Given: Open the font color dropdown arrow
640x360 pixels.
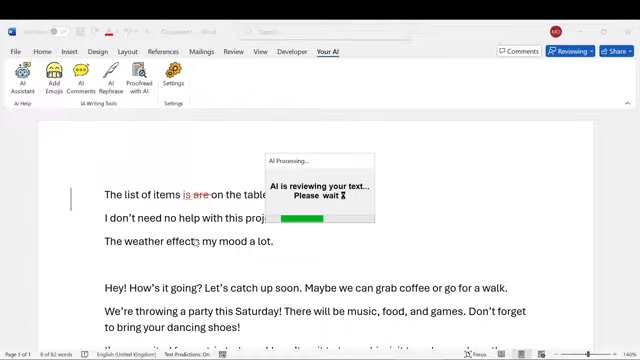Looking at the screenshot, I should pyautogui.click(x=117, y=32).
